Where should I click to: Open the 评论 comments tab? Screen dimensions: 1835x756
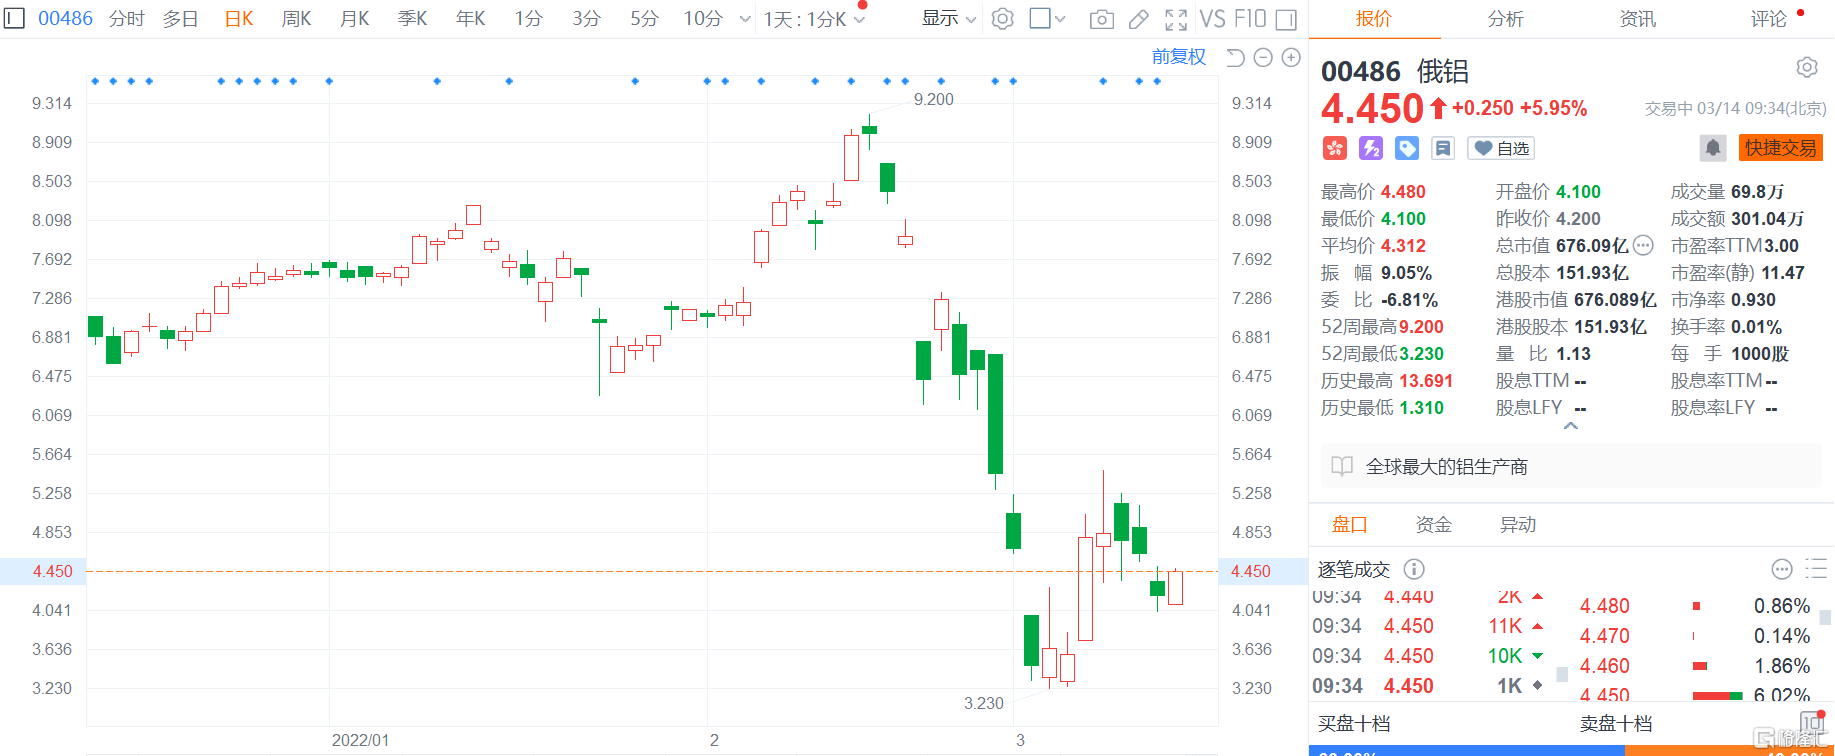[1768, 19]
